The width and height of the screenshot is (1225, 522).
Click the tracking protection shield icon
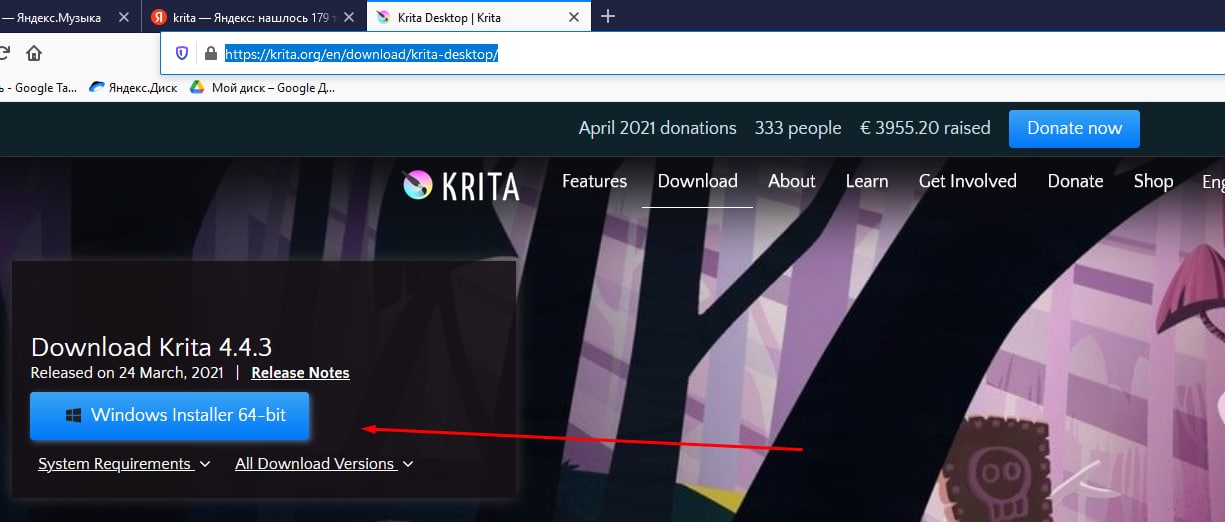[182, 54]
